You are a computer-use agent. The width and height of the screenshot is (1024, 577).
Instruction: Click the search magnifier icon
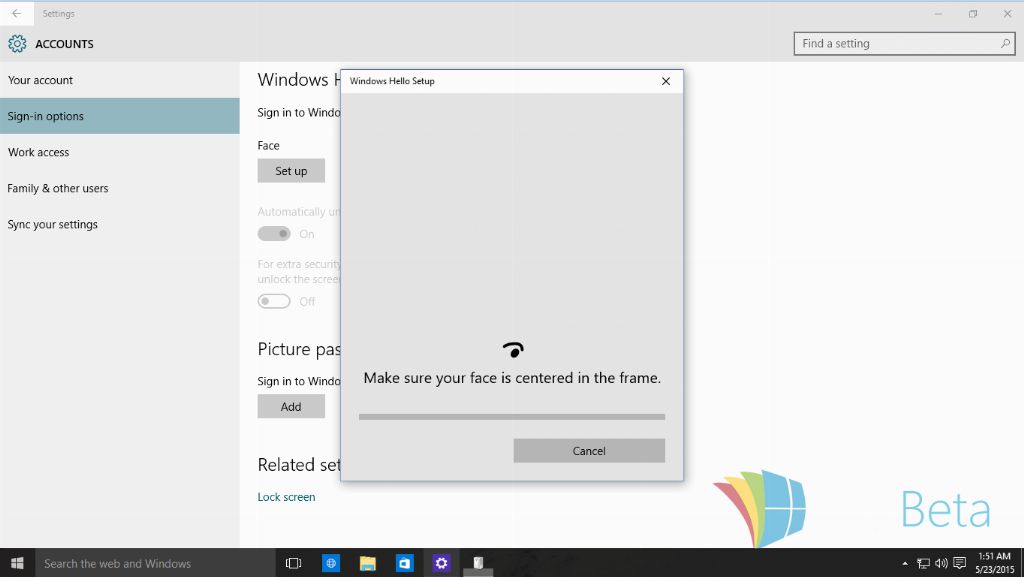tap(1006, 44)
